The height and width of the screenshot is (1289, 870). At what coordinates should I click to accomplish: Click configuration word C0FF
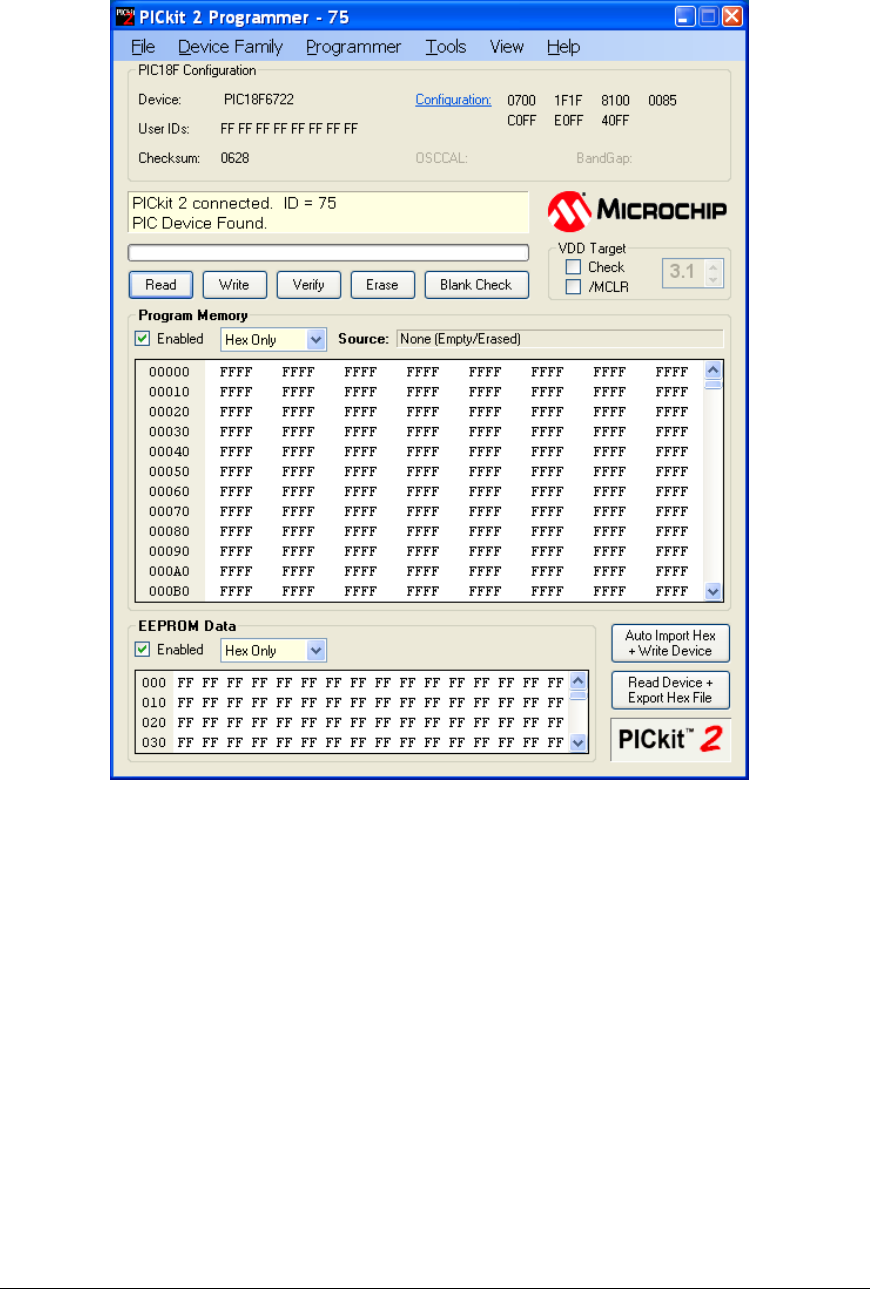coord(522,120)
